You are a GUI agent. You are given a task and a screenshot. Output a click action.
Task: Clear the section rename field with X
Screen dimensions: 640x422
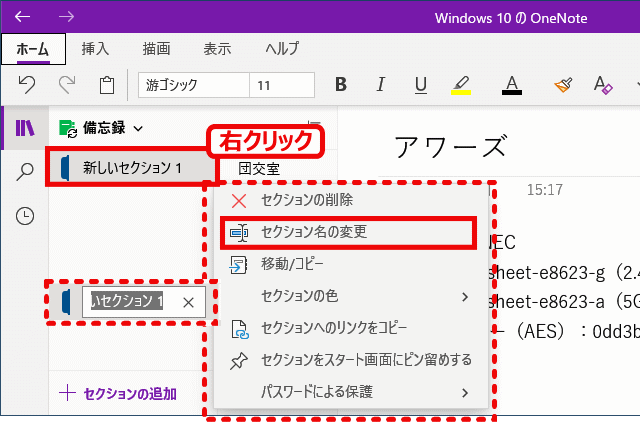[189, 302]
